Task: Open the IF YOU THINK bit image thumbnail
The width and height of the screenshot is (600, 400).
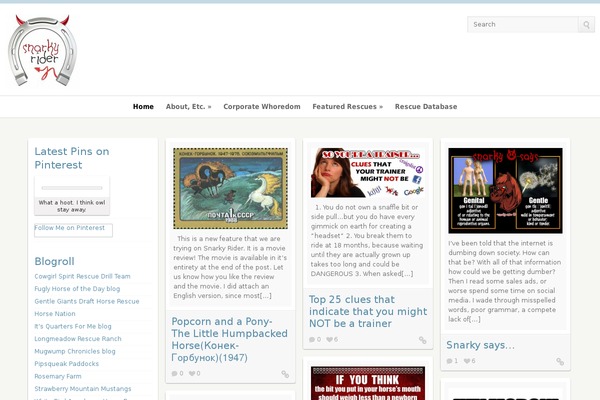Action: [368, 383]
